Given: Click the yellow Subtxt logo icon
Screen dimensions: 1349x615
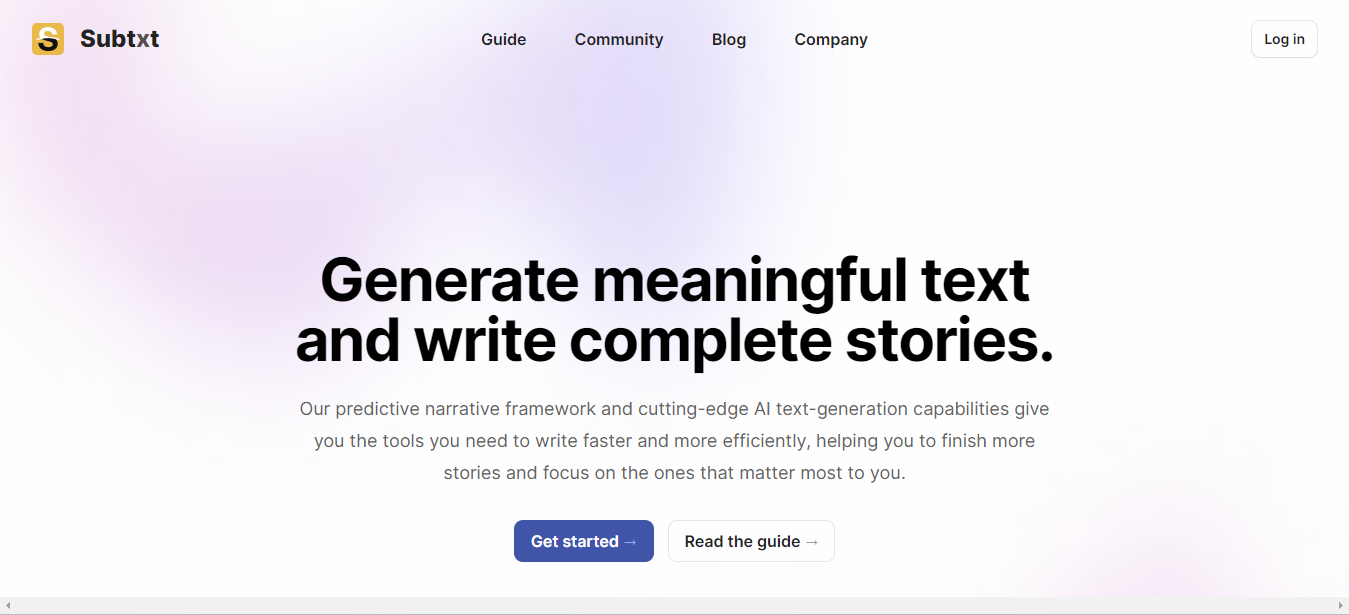Looking at the screenshot, I should pyautogui.click(x=48, y=39).
